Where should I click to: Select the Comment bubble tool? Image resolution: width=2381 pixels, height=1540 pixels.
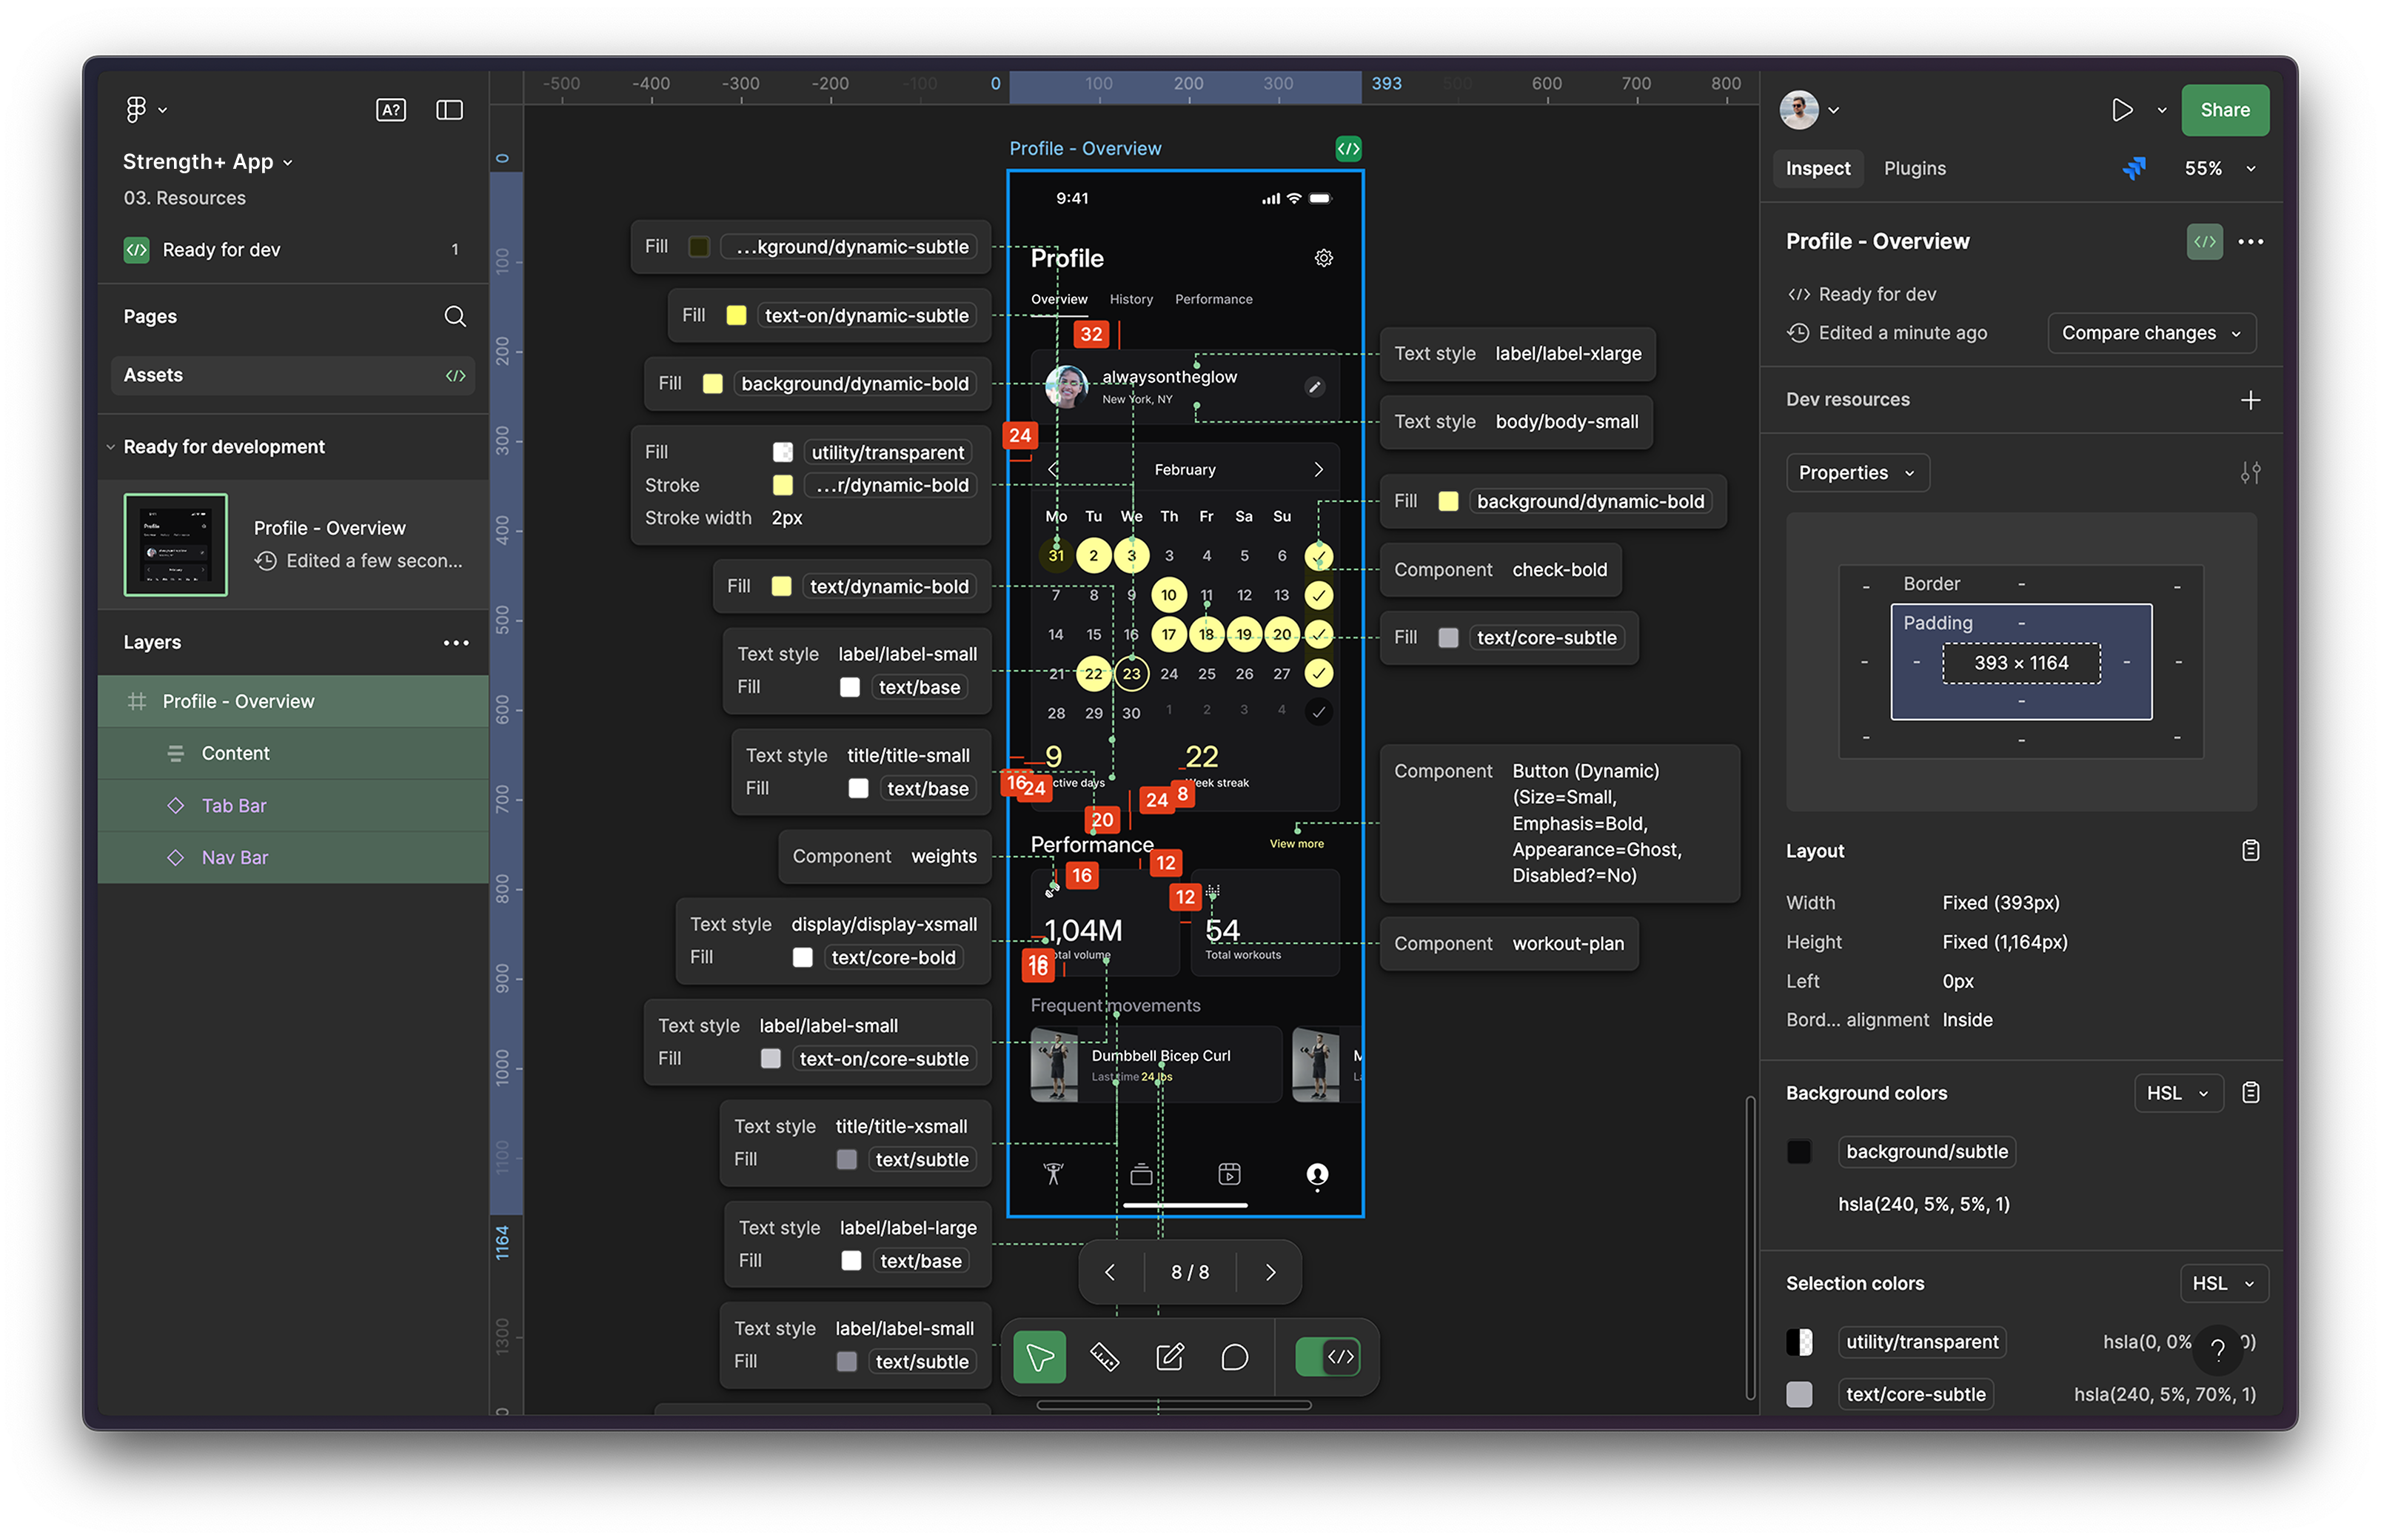point(1234,1356)
